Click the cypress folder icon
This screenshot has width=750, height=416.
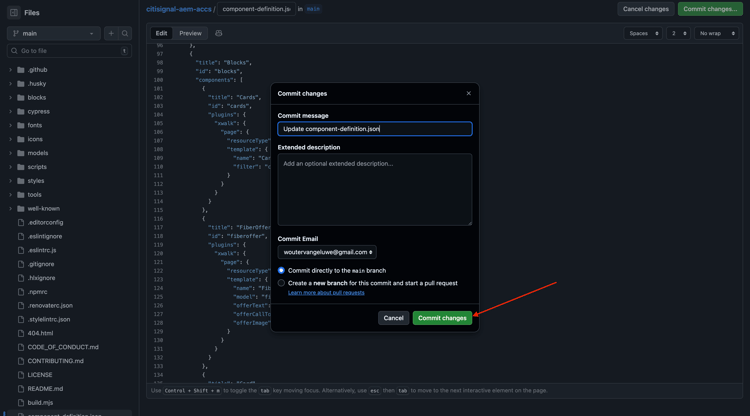click(x=21, y=111)
